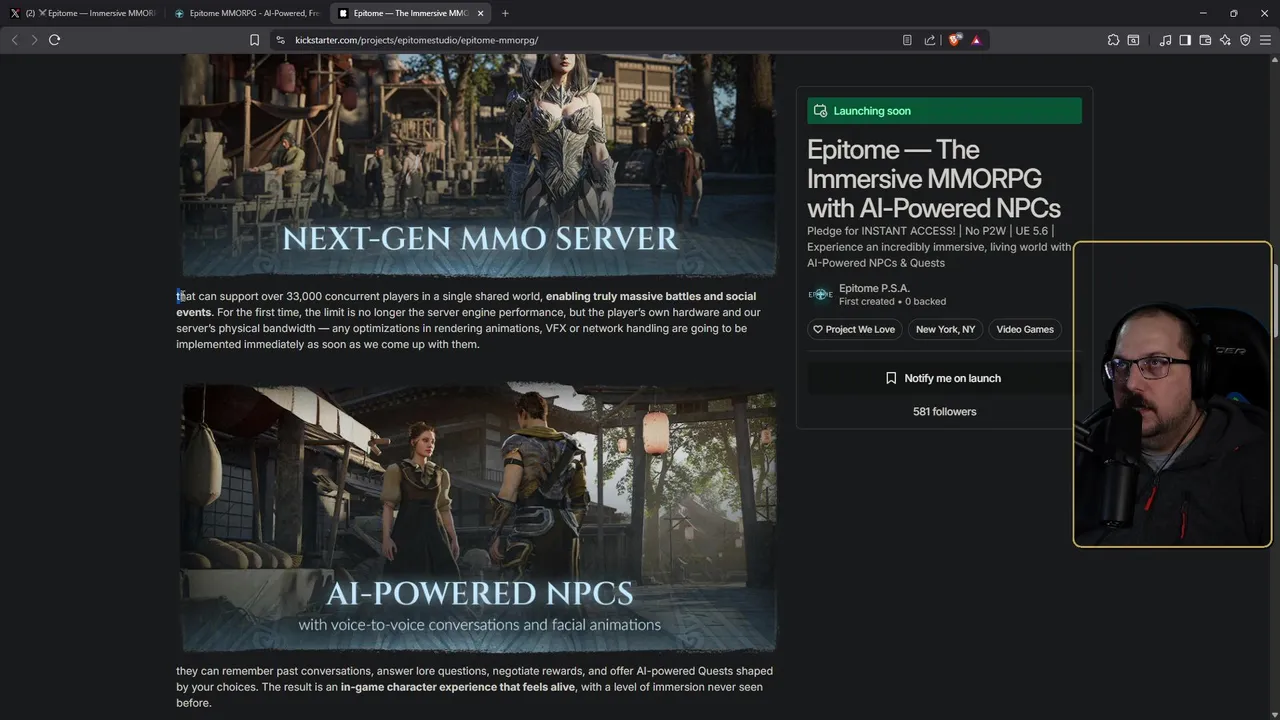1280x720 pixels.
Task: Open the Leo AI sparkle icon
Action: pos(1225,40)
